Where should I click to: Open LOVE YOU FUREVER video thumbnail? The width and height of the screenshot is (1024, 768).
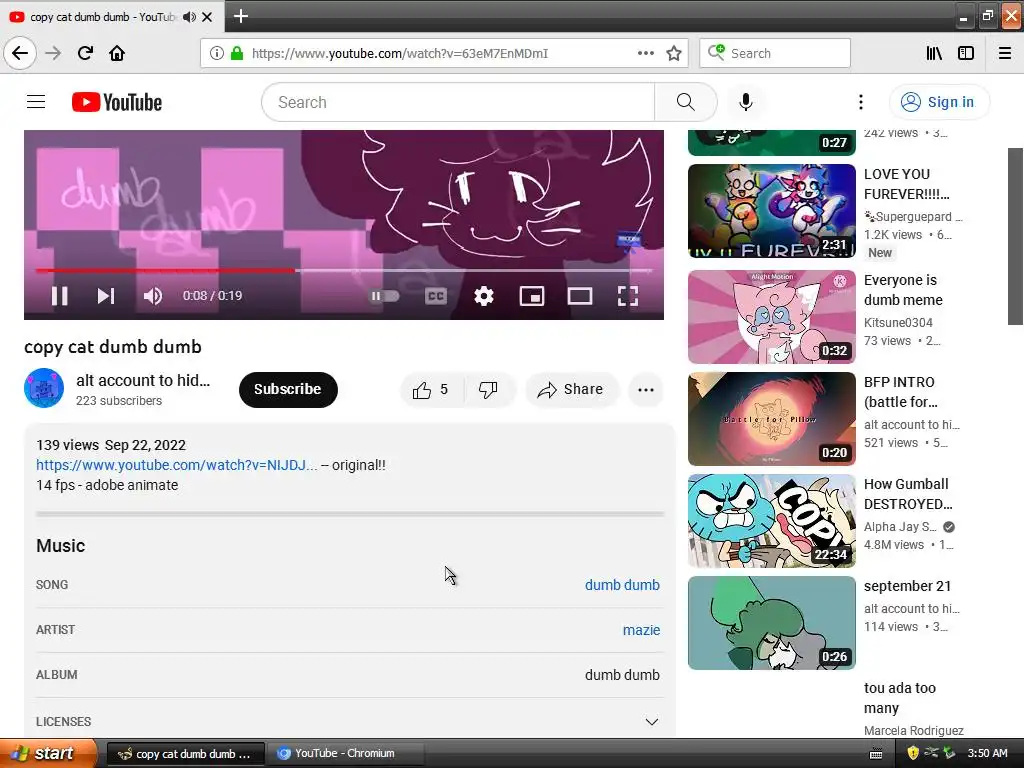pos(771,211)
